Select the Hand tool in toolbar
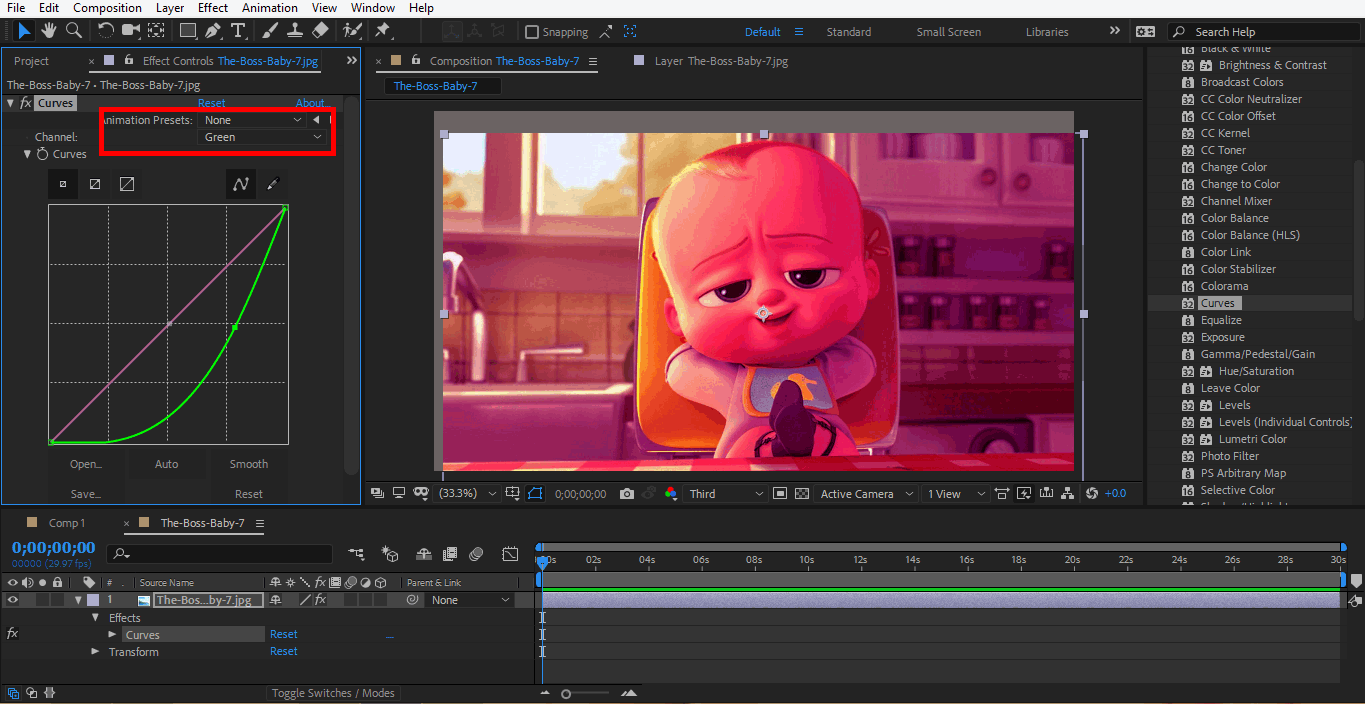Image resolution: width=1365 pixels, height=704 pixels. [x=49, y=31]
